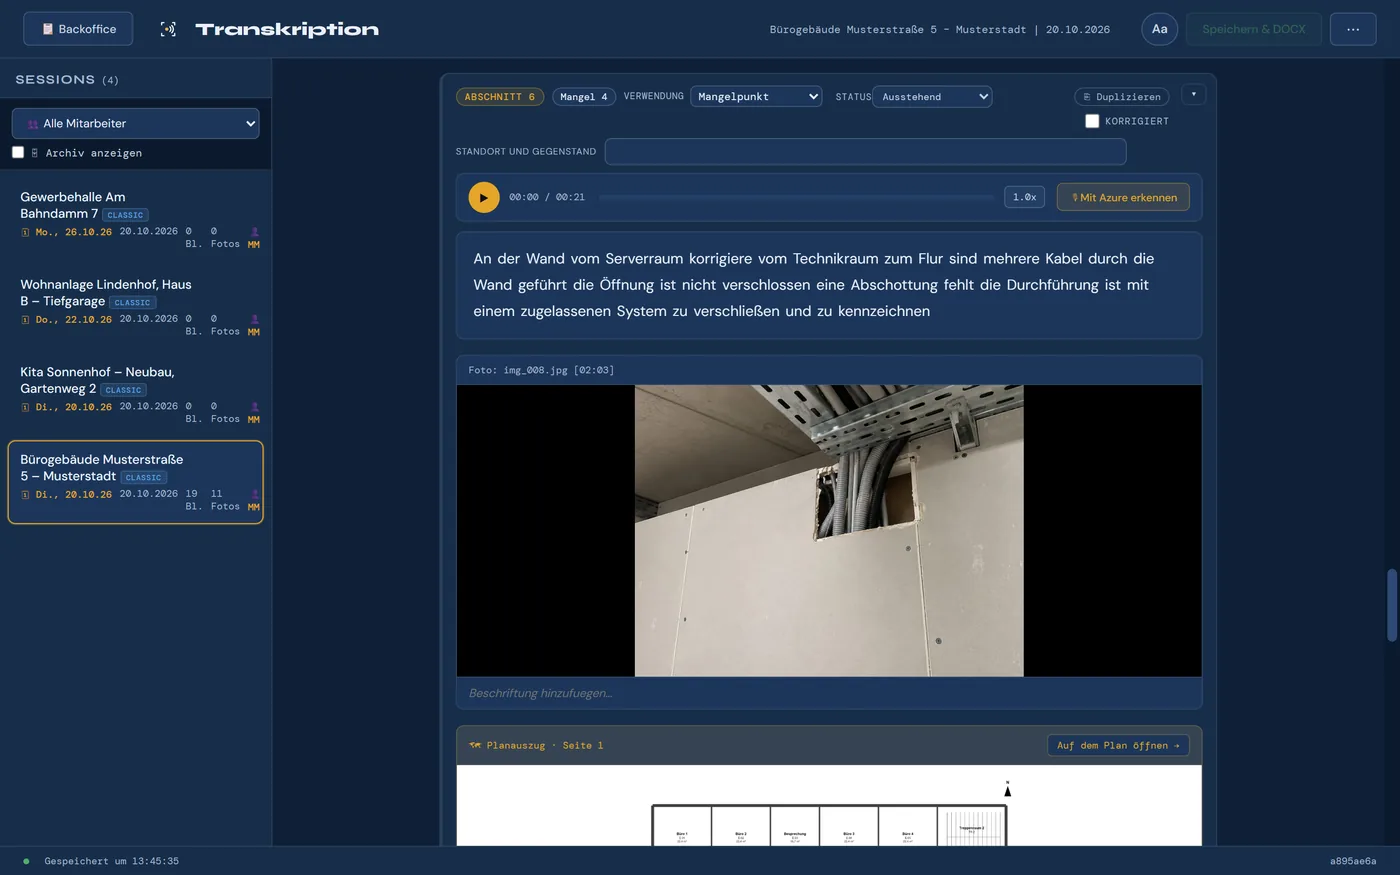Open the Verwendung Mangelpunkt dropdown
This screenshot has height=875, width=1400.
point(756,96)
